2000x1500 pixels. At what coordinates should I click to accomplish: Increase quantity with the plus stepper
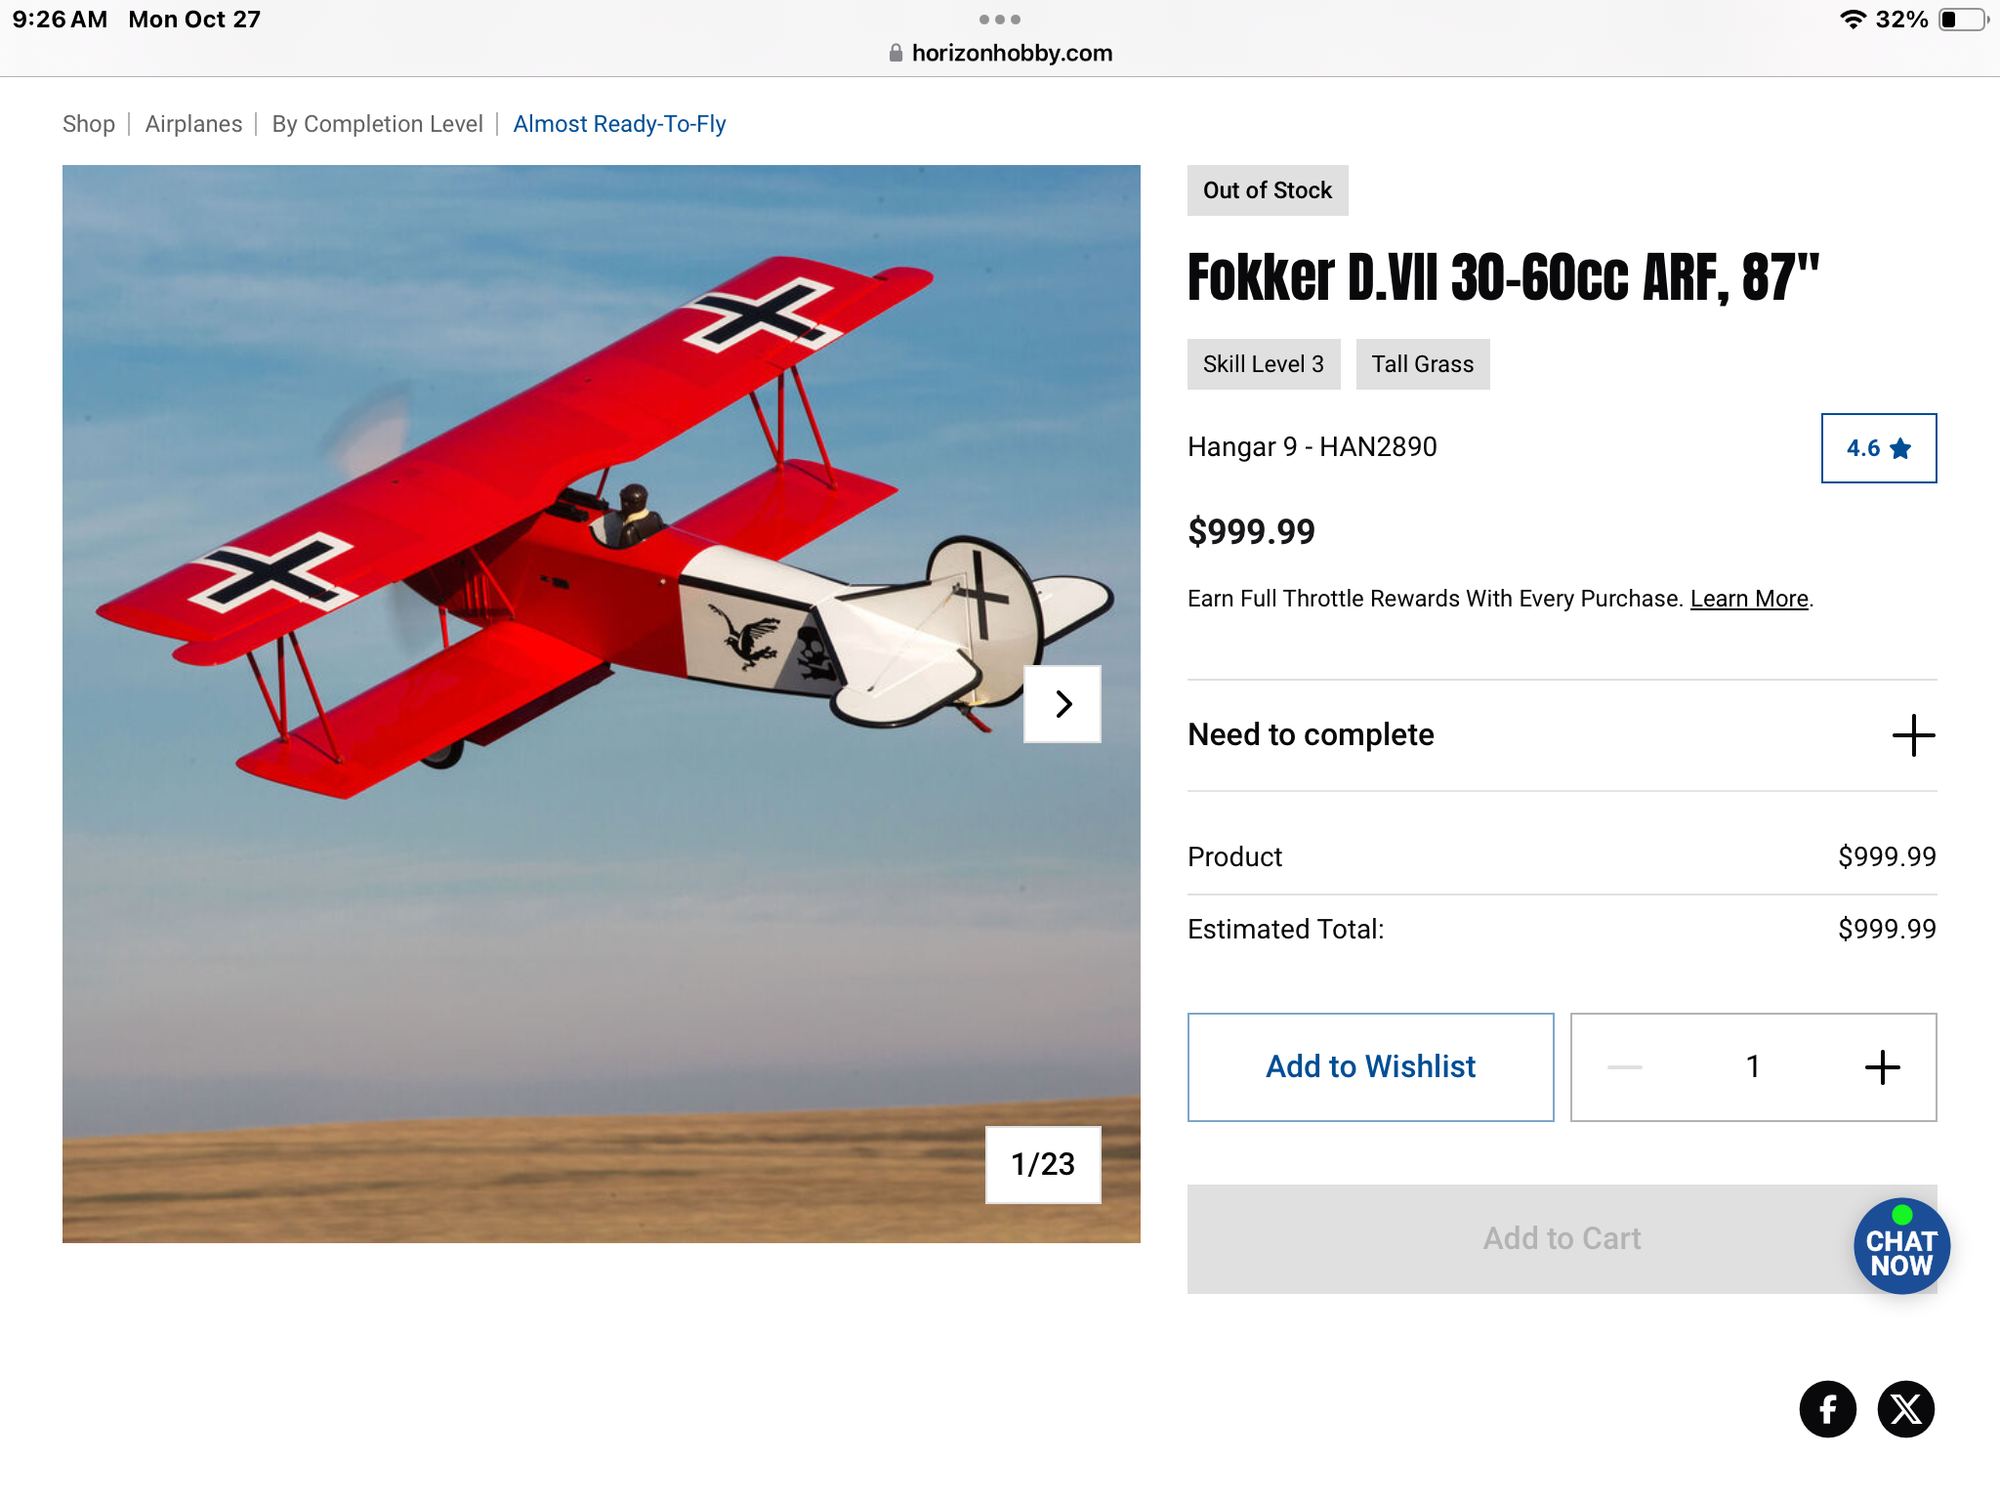tap(1882, 1067)
